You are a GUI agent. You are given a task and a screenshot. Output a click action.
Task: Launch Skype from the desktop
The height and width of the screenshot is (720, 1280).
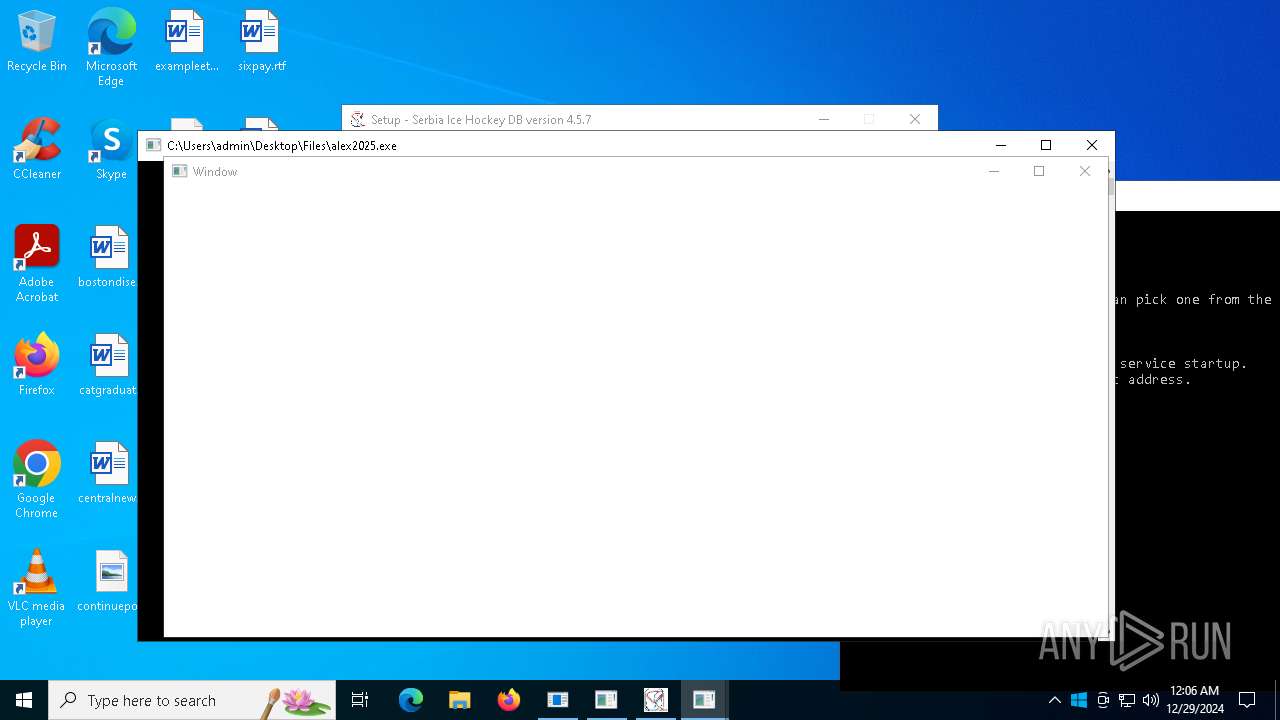[x=111, y=149]
